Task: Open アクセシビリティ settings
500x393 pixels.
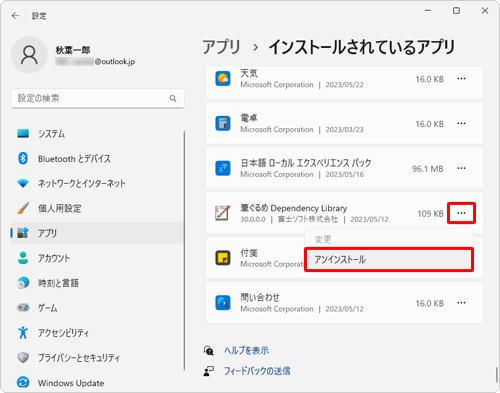Action: (x=97, y=333)
